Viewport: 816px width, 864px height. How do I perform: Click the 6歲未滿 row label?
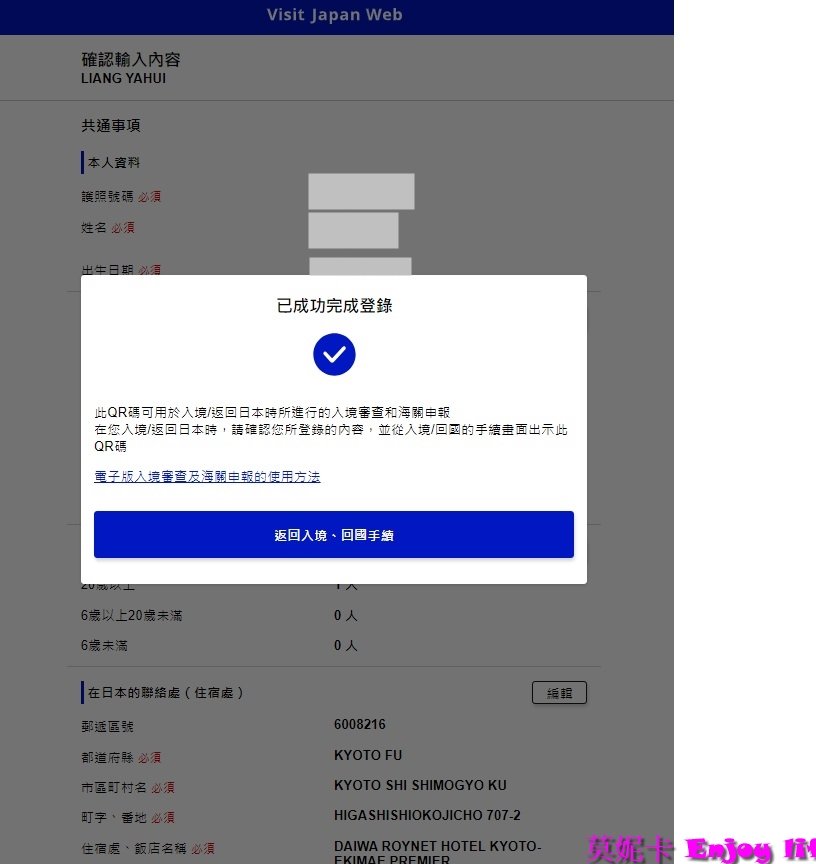coord(105,646)
